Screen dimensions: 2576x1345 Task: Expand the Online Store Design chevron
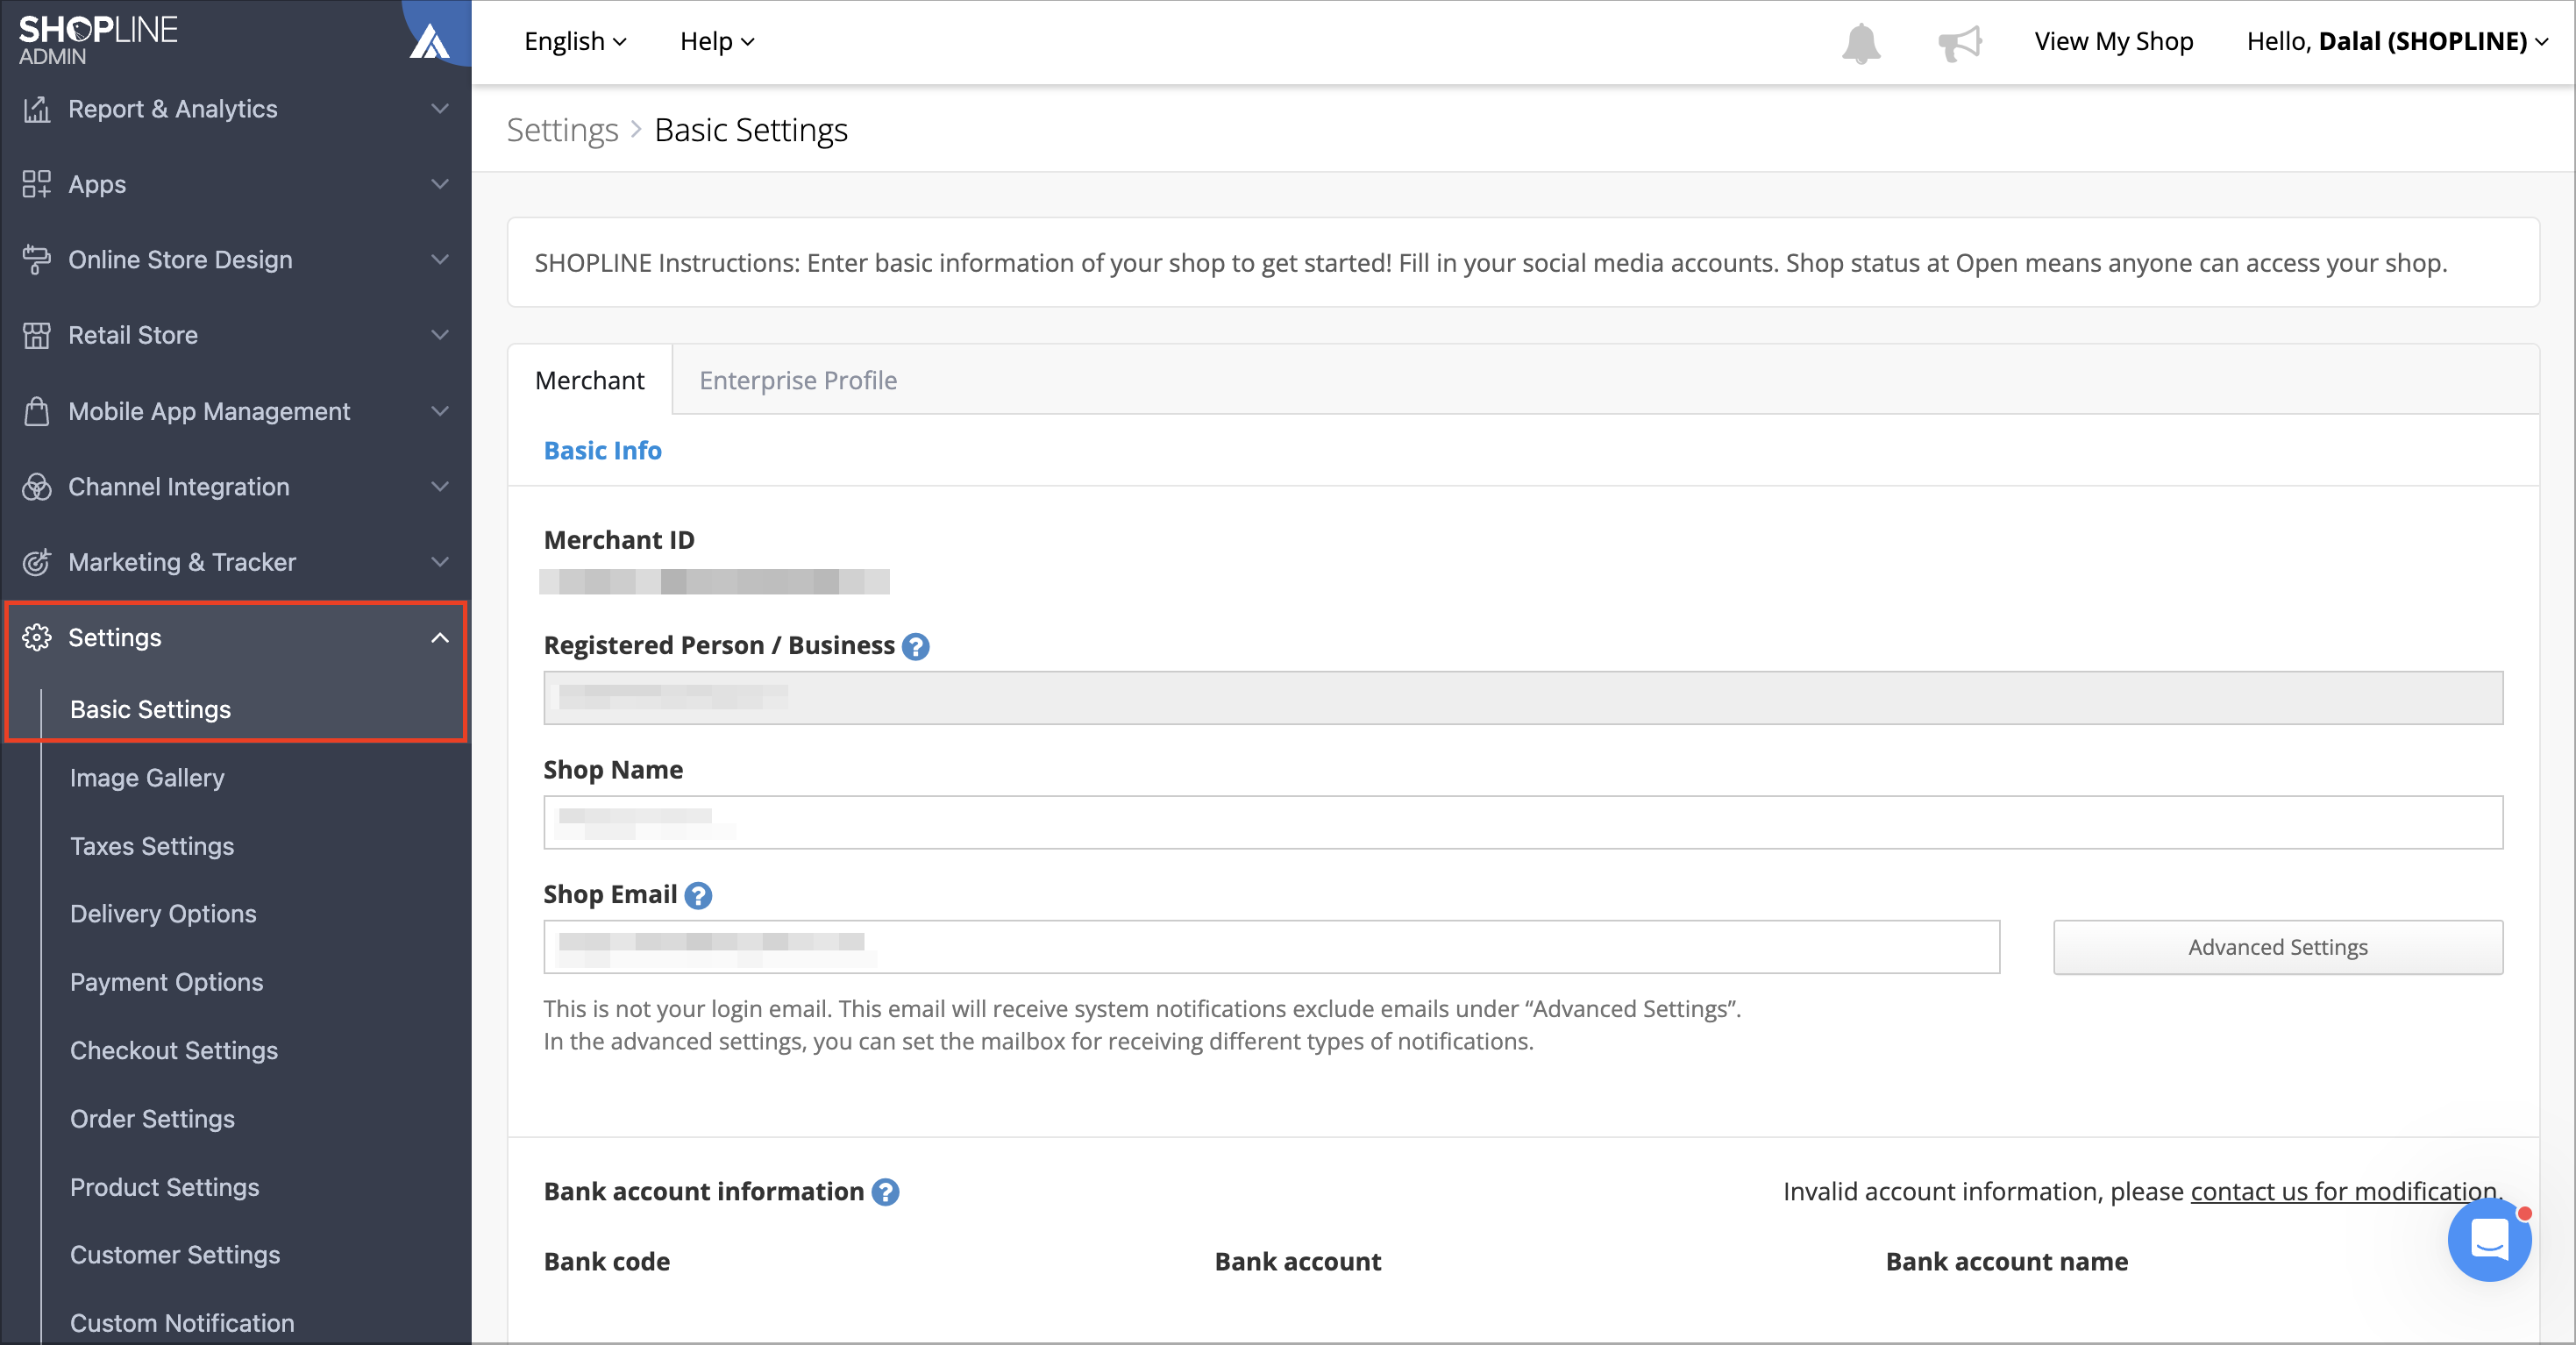[440, 260]
